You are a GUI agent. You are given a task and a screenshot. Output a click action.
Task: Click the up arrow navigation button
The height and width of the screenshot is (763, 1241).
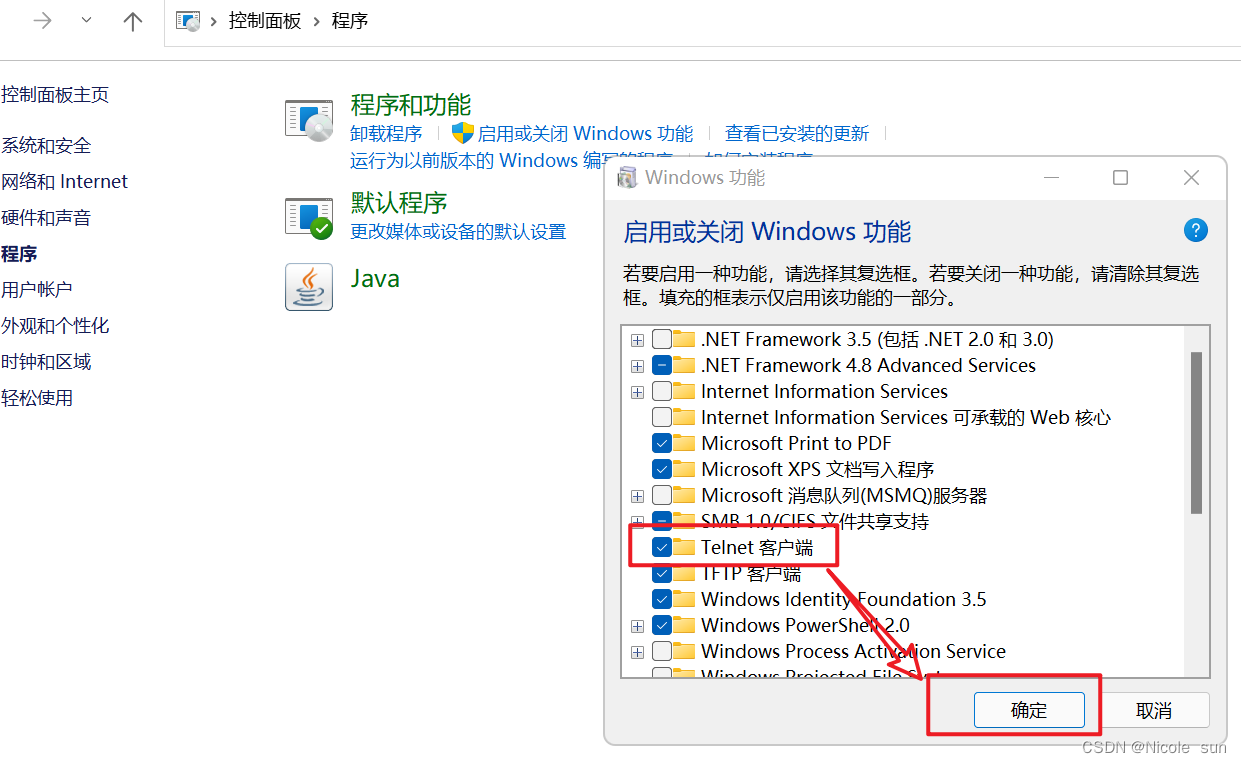tap(132, 21)
